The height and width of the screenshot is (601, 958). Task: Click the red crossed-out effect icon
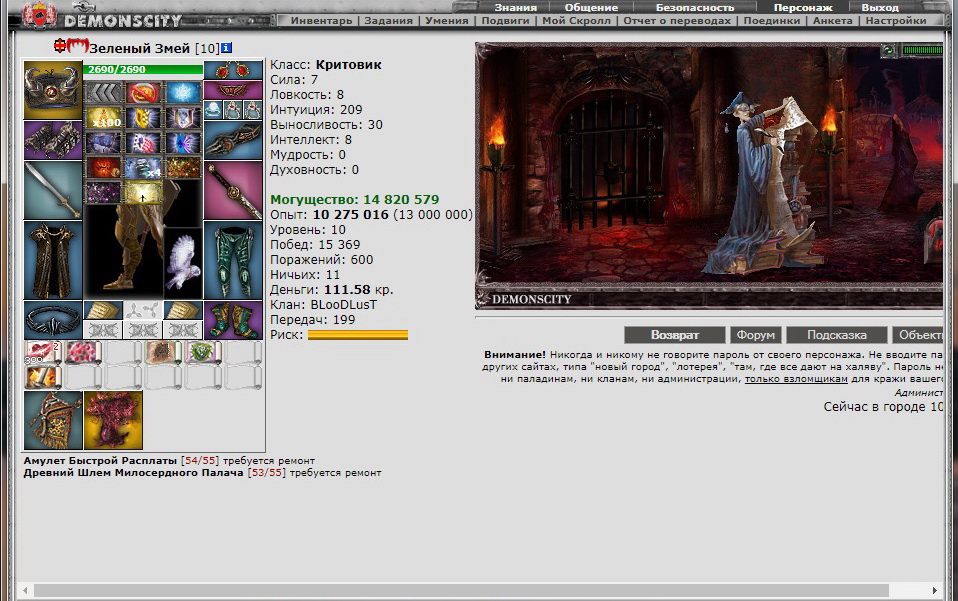coord(143,92)
